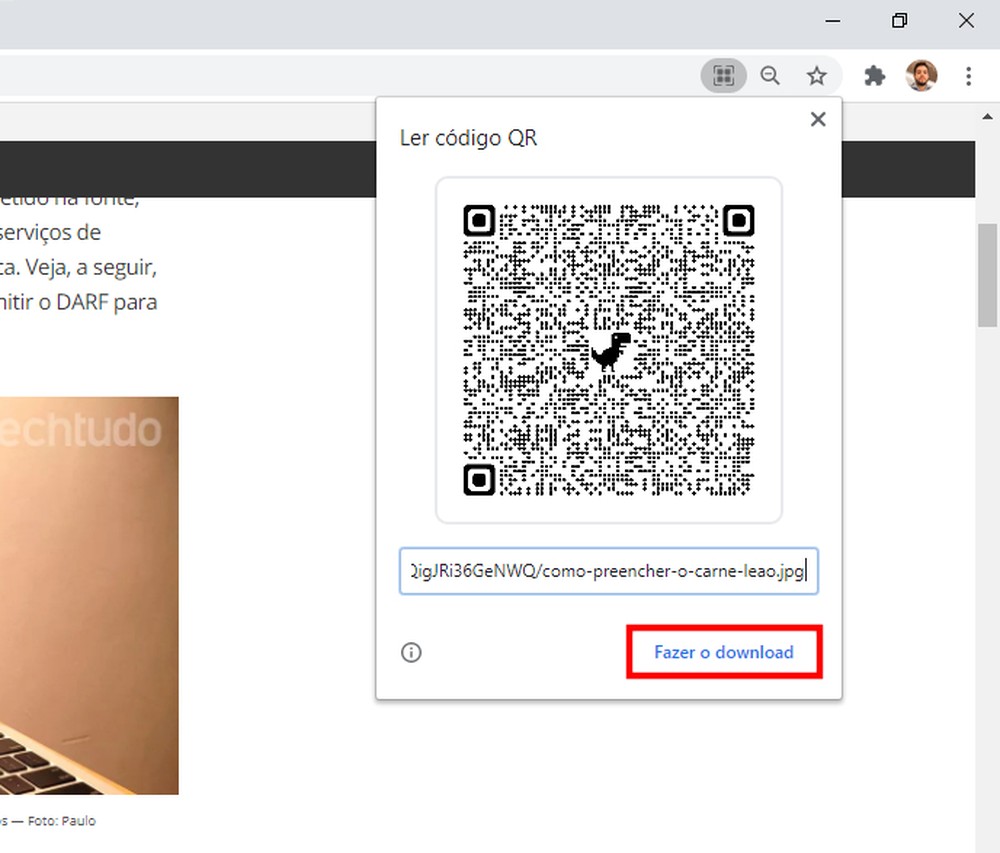
Task: Click the info icon in the QR dialog
Action: 410,652
